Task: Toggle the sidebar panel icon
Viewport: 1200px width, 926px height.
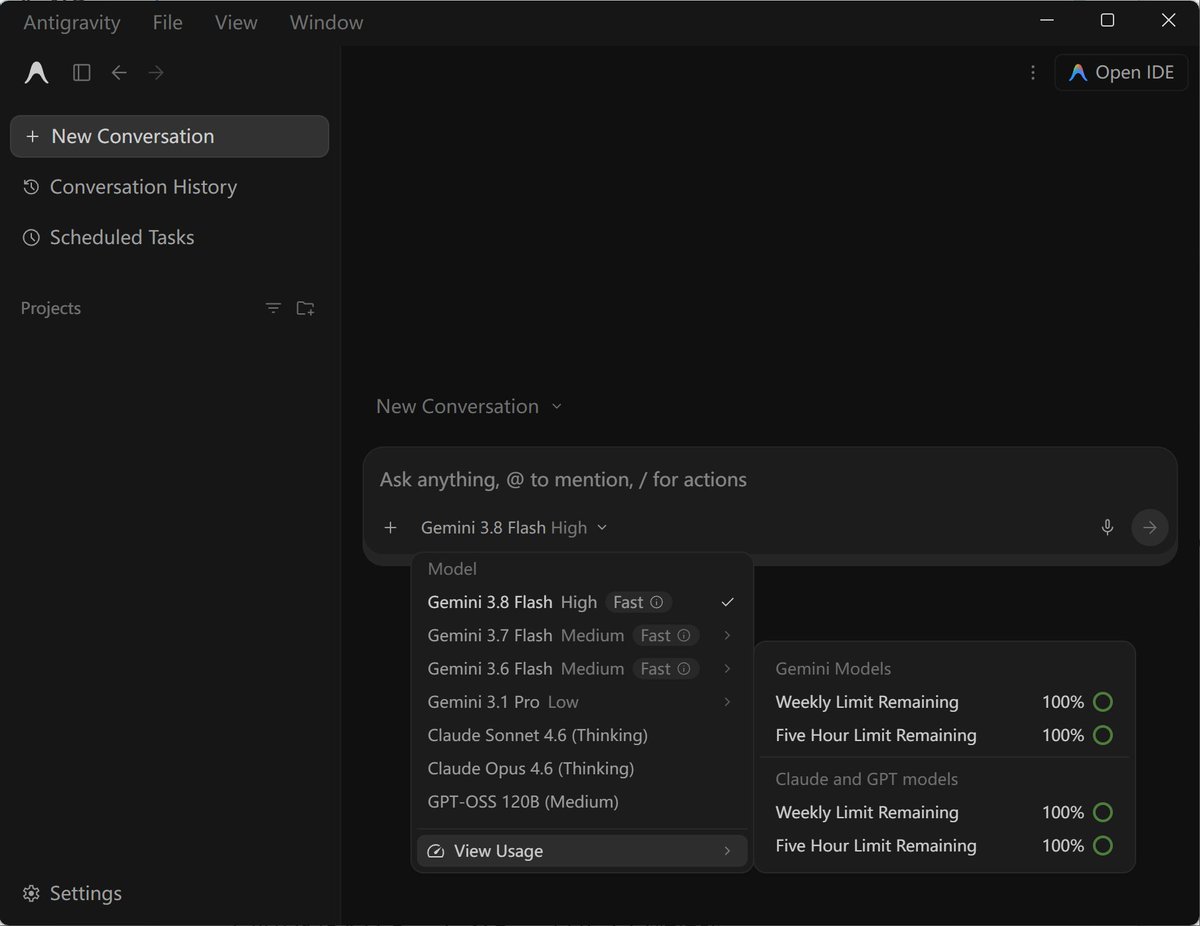Action: [x=82, y=73]
